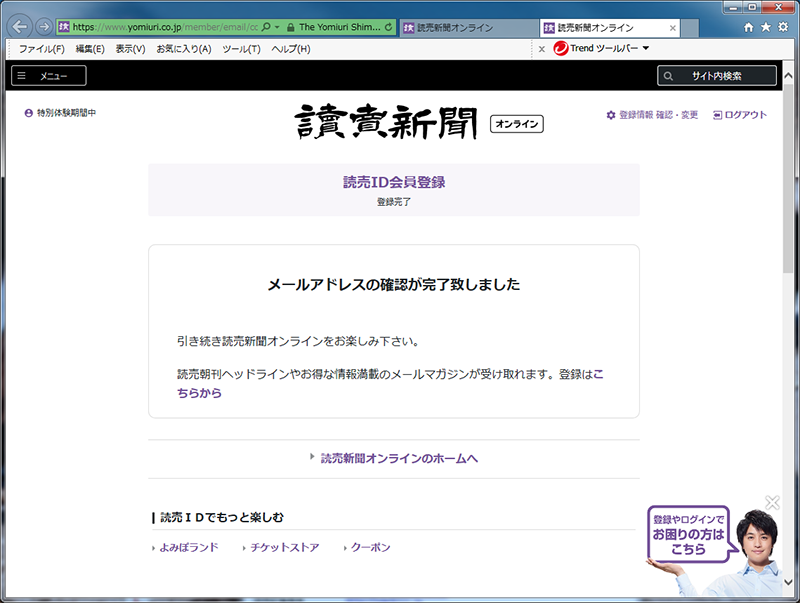Viewport: 800px width, 603px height.
Task: Open a new blank tab
Action: point(690,28)
